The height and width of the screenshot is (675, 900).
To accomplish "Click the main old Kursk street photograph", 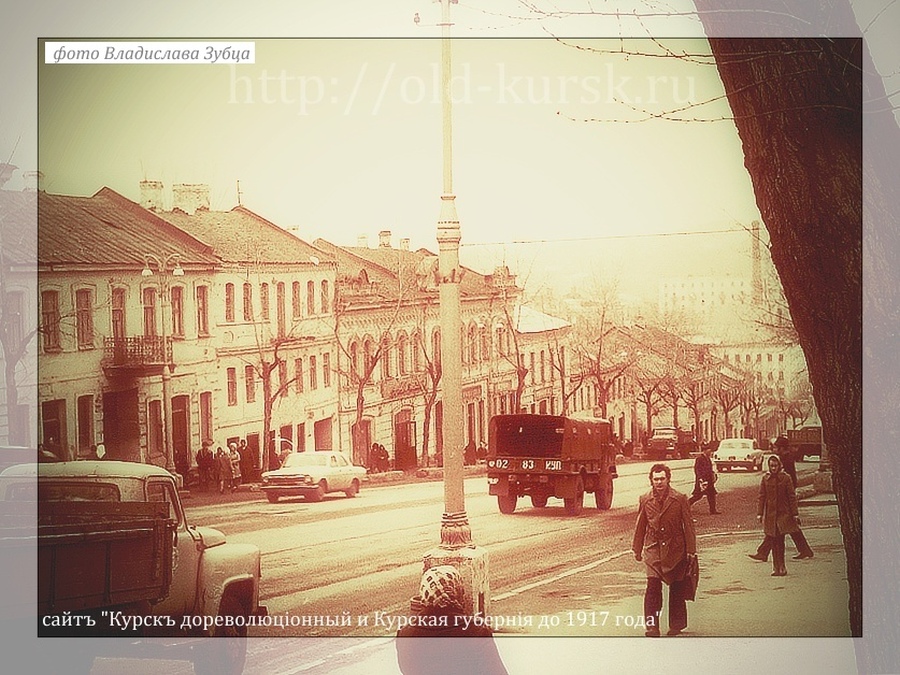I will (450, 338).
